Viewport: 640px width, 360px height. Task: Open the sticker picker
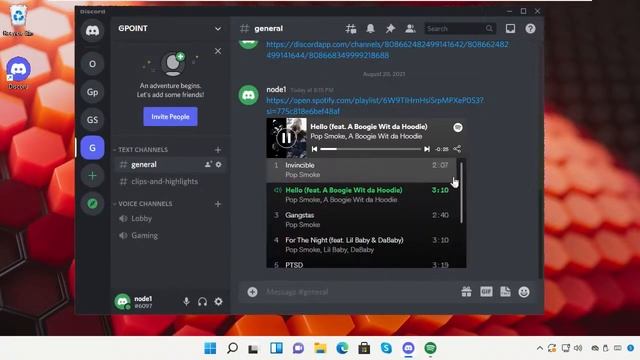[x=505, y=292]
